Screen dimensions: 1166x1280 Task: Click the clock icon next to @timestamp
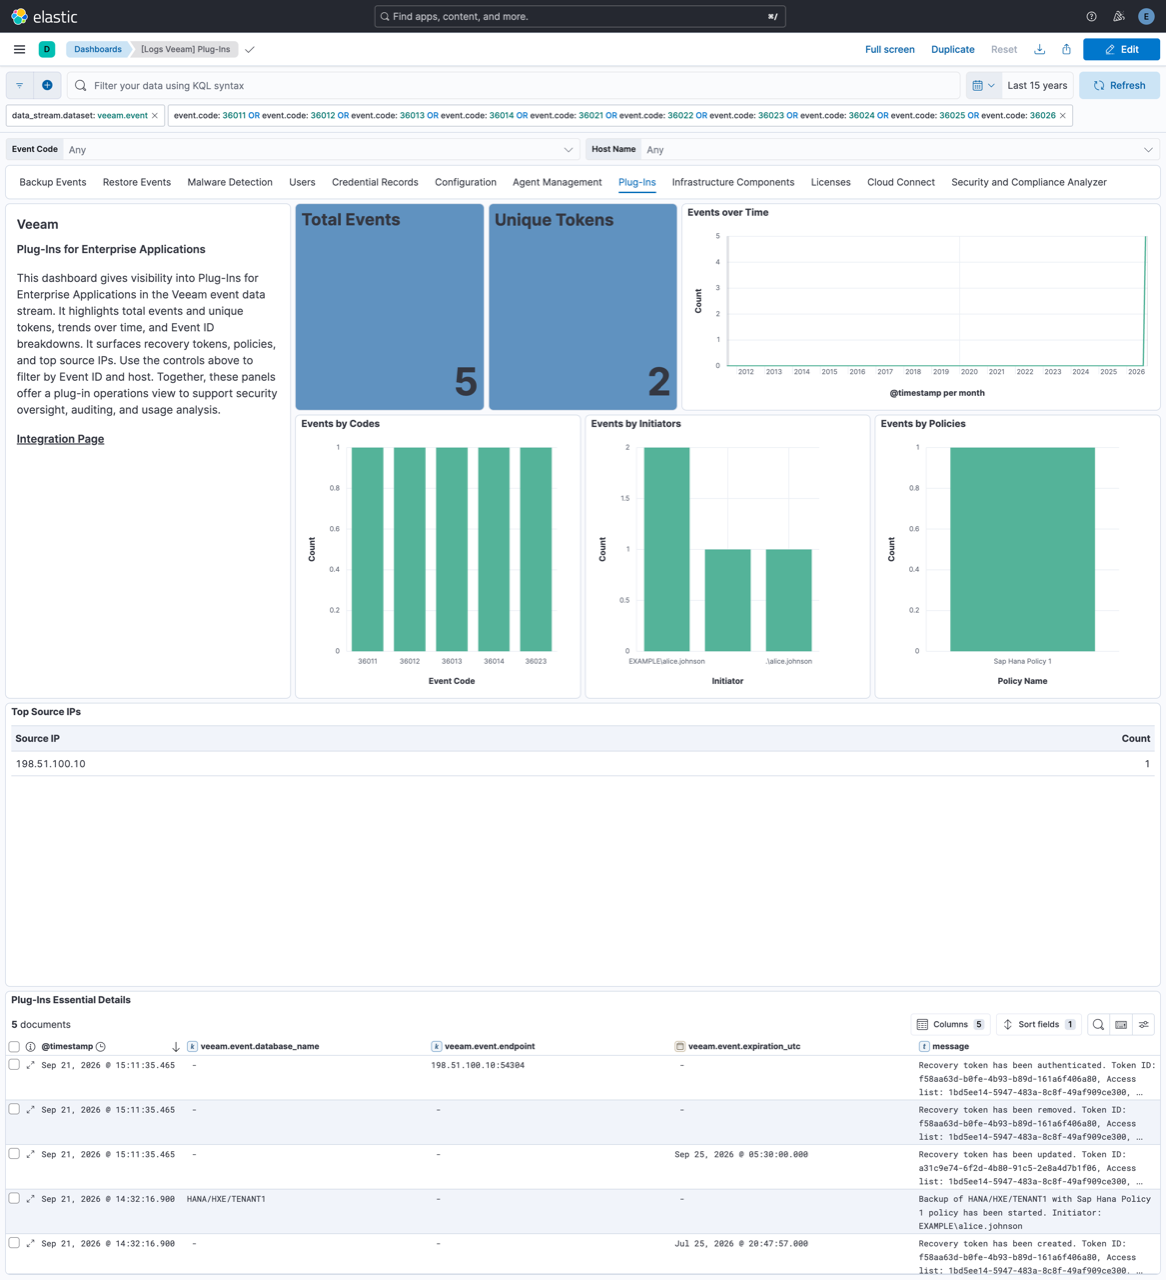tap(101, 1047)
